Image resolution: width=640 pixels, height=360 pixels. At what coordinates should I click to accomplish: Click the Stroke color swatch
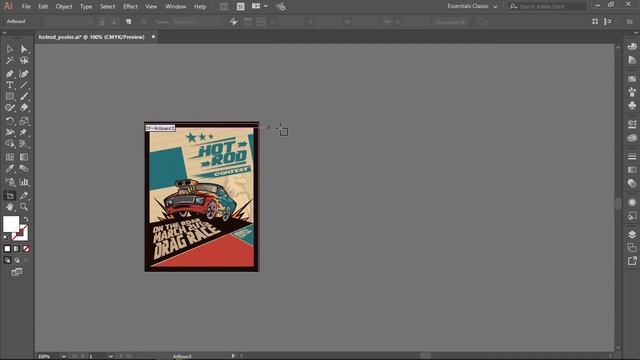(21, 233)
